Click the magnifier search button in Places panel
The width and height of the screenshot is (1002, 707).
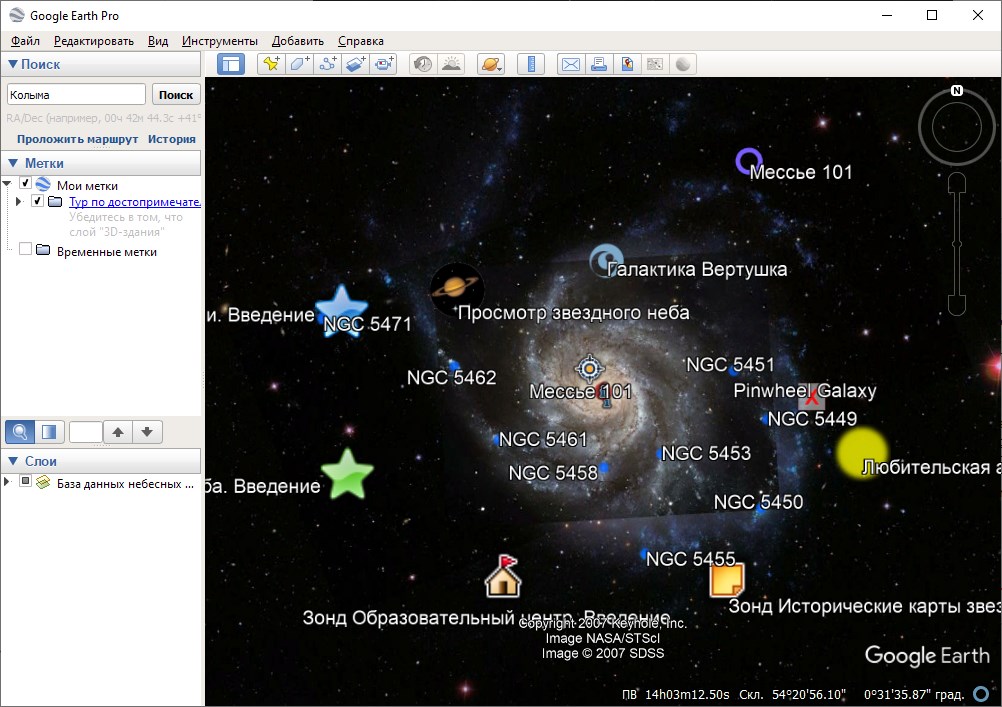[20, 432]
